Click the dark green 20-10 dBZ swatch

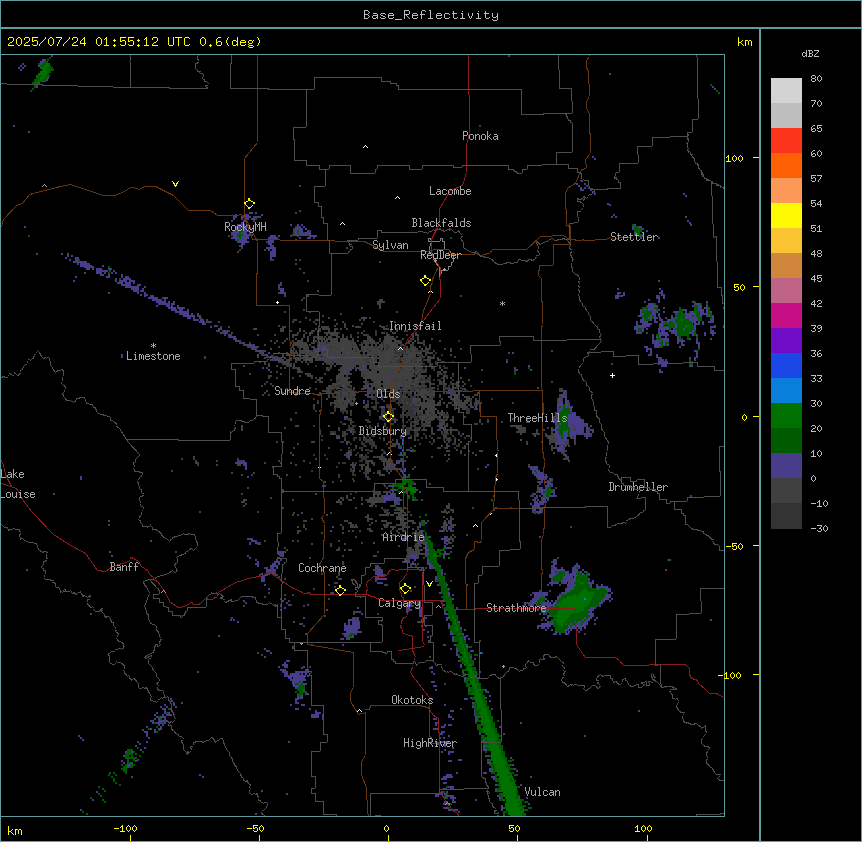coord(786,441)
